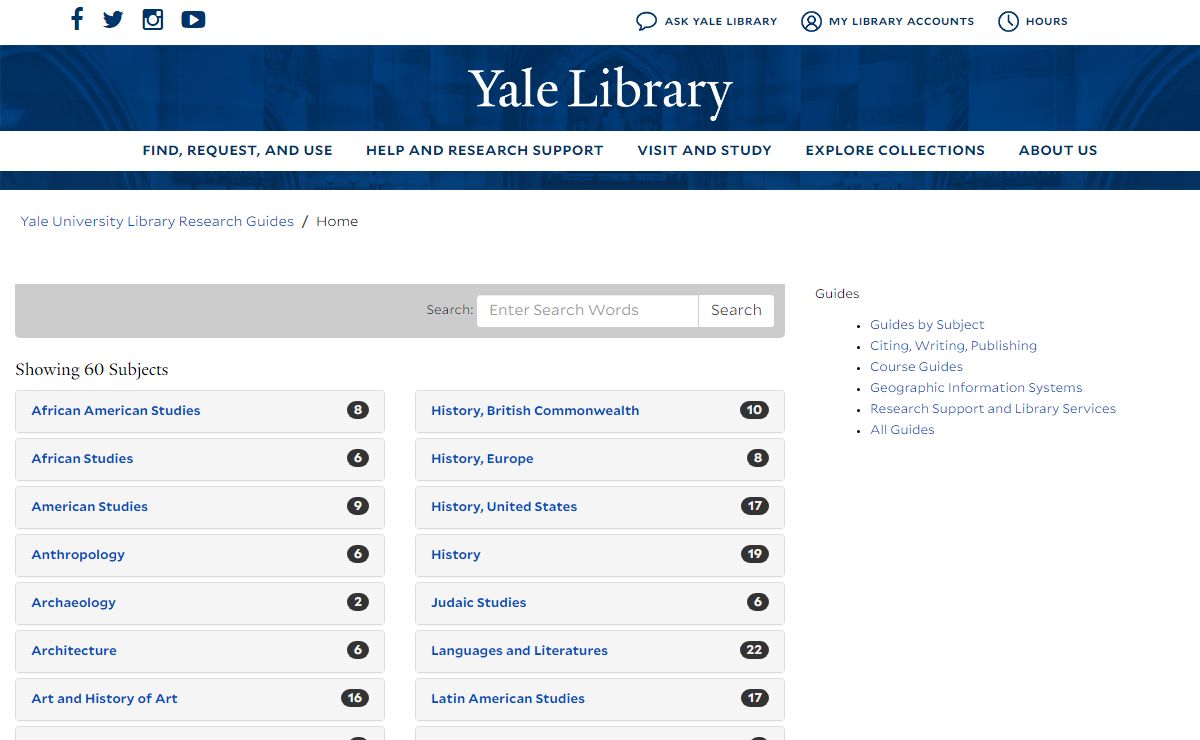The width and height of the screenshot is (1200, 740).
Task: Expand the Anthropology subject
Action: (200, 555)
